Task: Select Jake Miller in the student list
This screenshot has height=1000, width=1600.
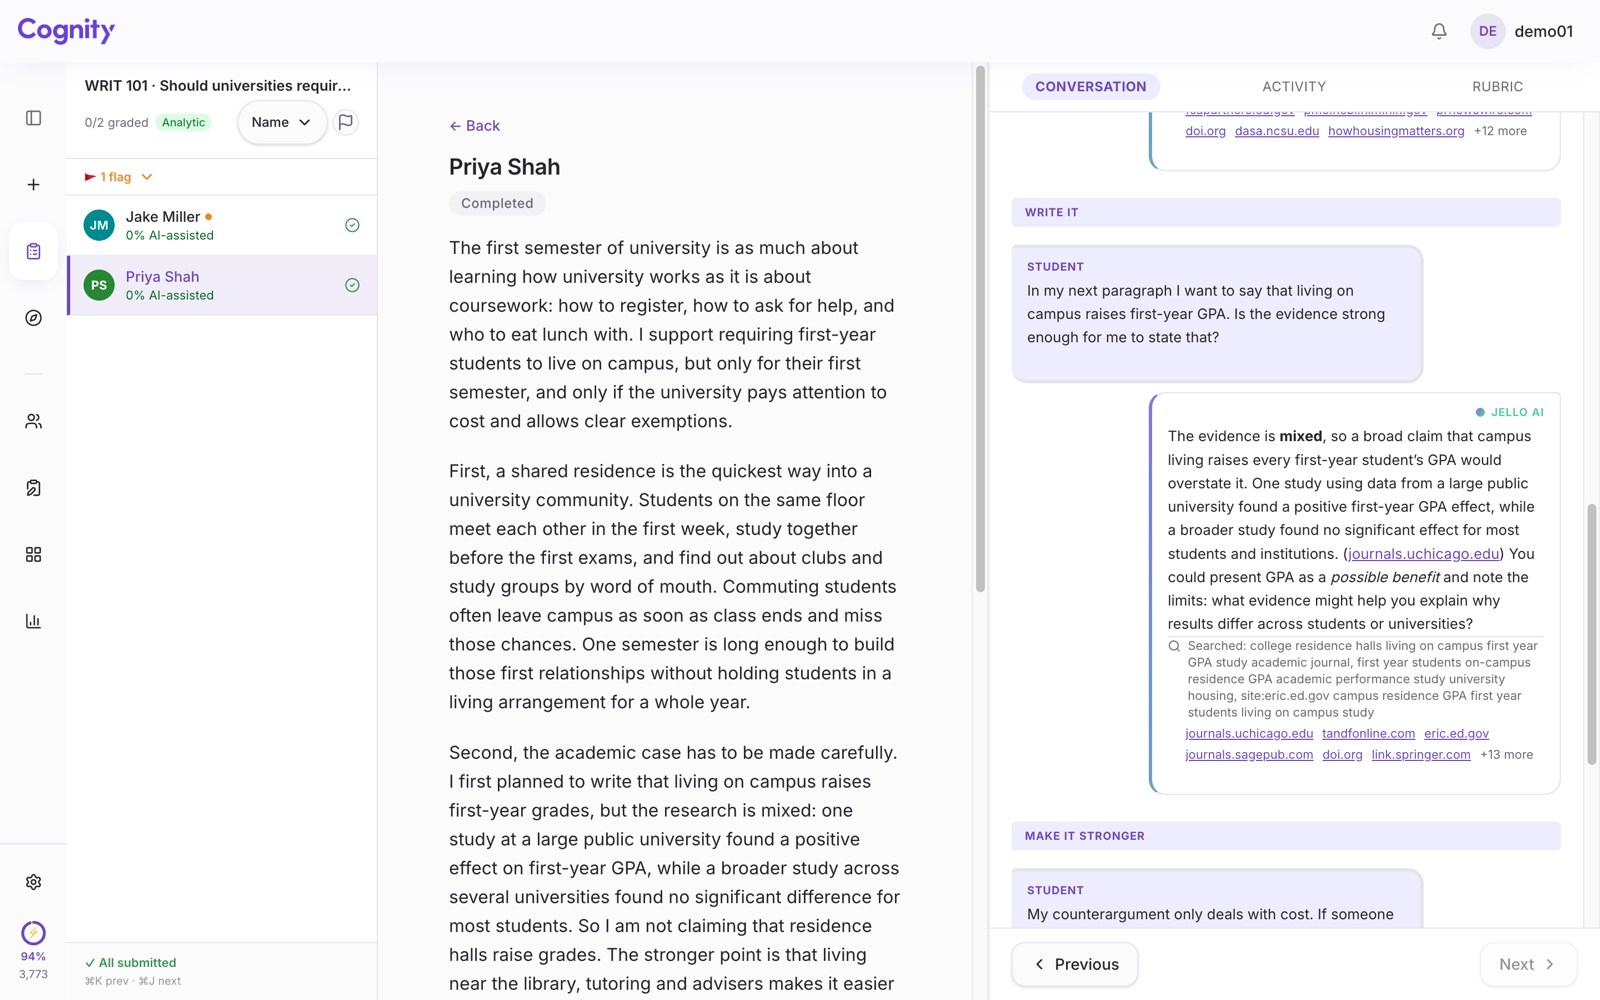Action: pyautogui.click(x=222, y=225)
